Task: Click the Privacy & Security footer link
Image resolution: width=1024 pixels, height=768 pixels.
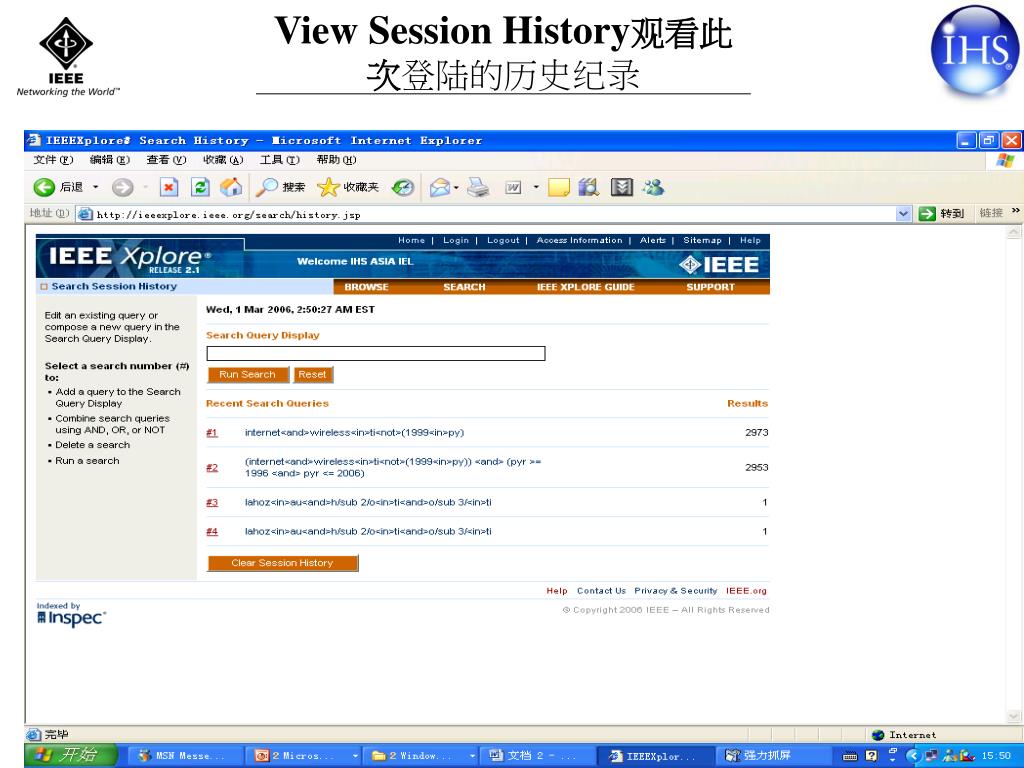Action: point(675,591)
